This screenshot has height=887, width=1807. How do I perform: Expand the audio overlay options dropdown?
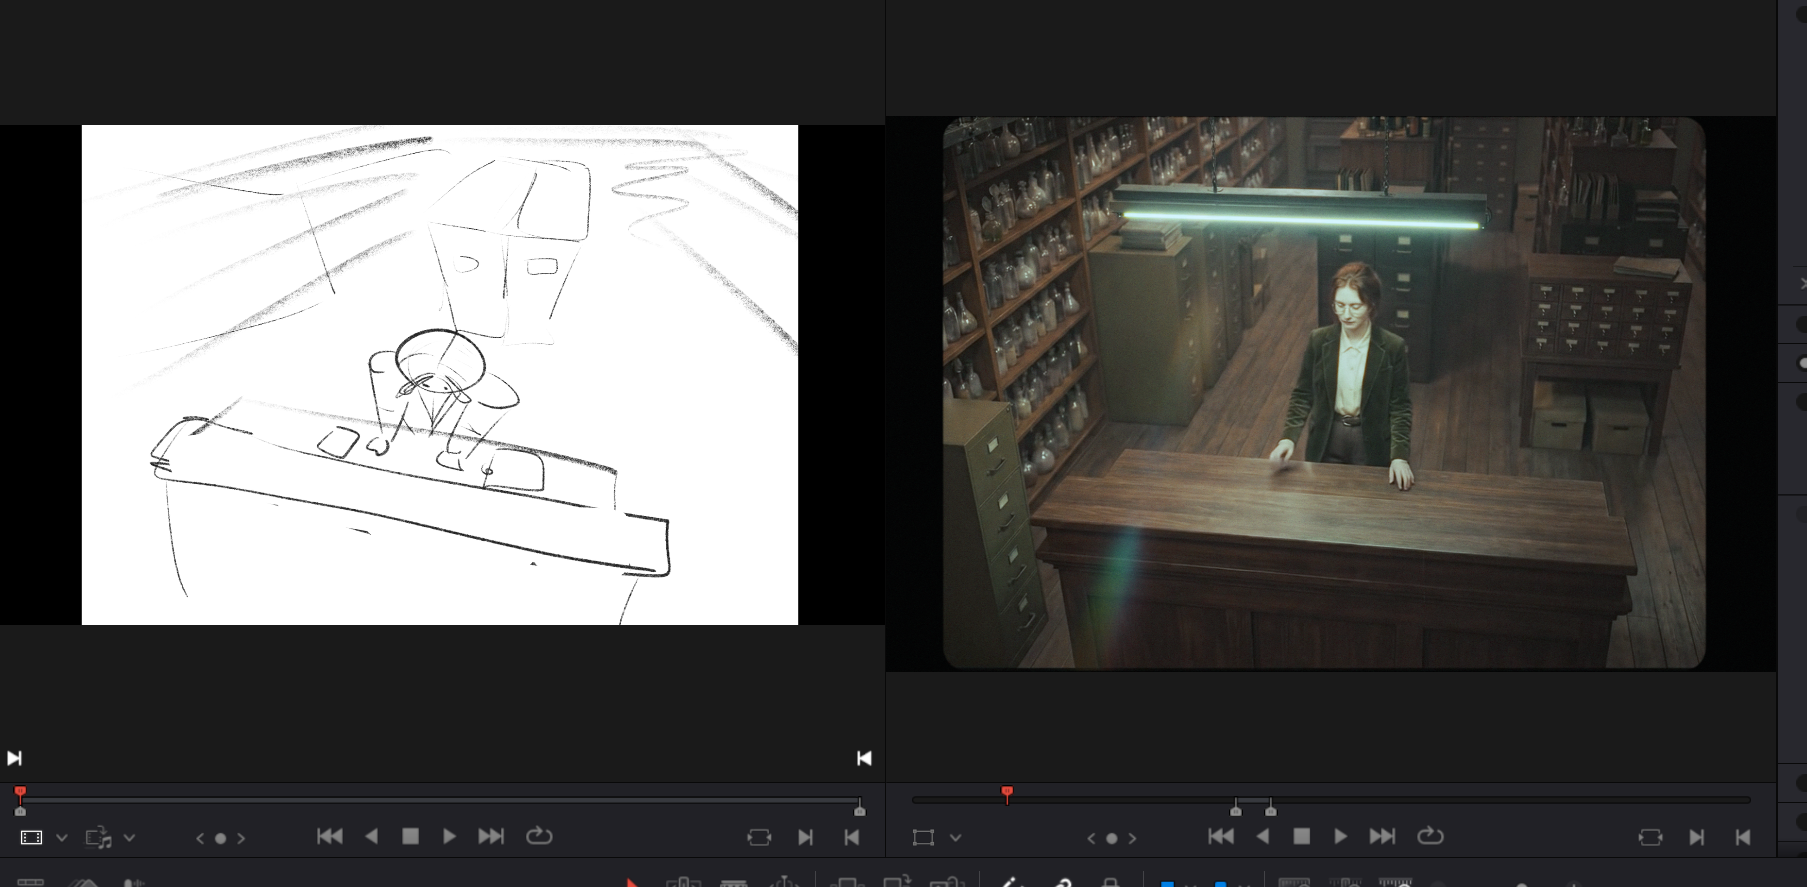(129, 838)
